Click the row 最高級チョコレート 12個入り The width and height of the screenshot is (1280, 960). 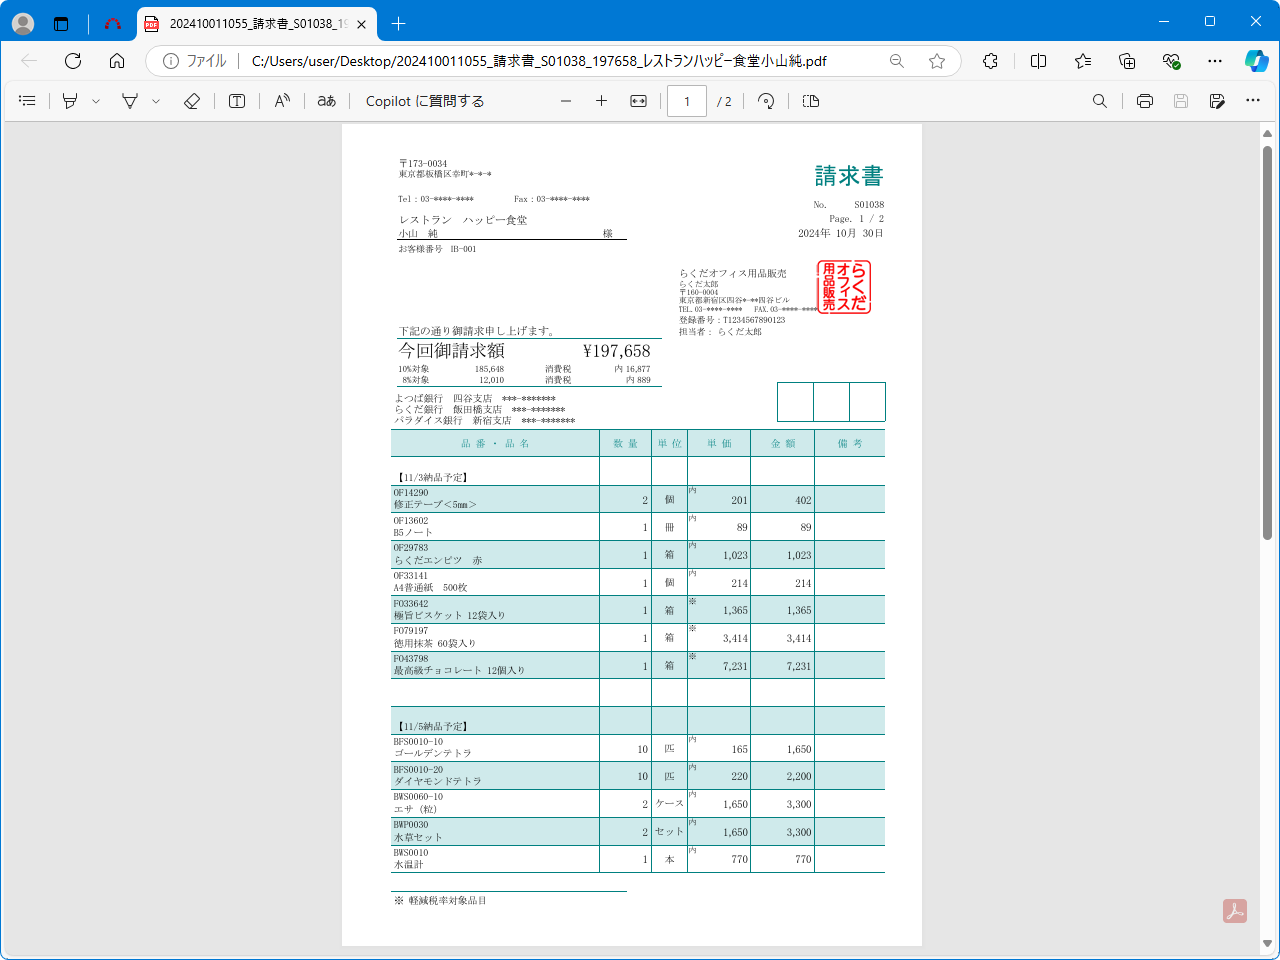point(638,665)
